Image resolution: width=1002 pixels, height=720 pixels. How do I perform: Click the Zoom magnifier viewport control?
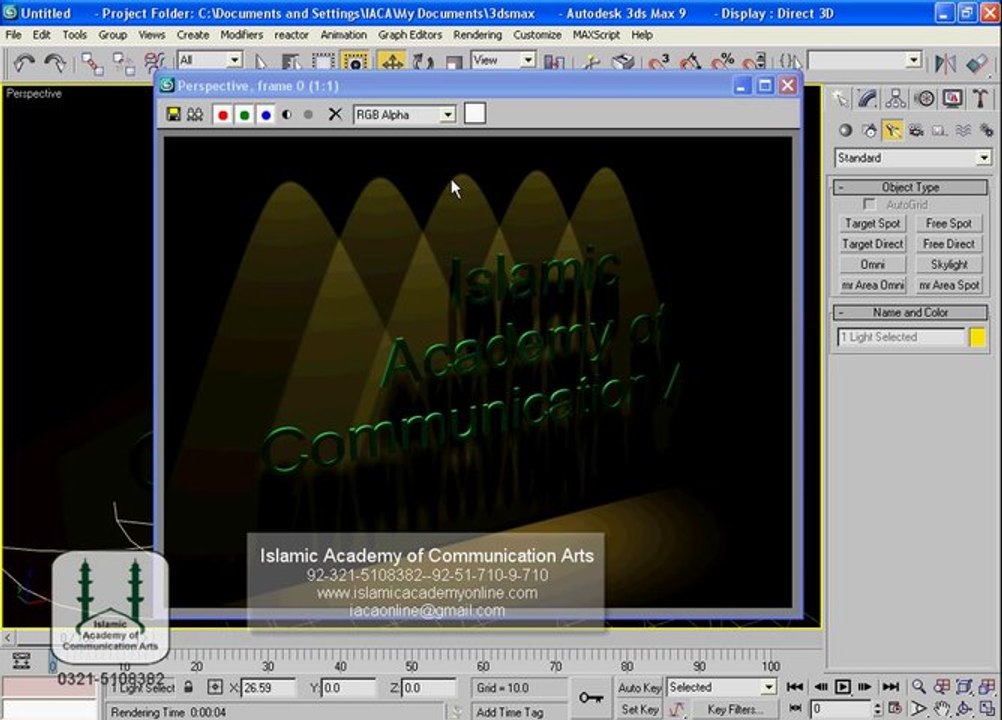click(918, 687)
